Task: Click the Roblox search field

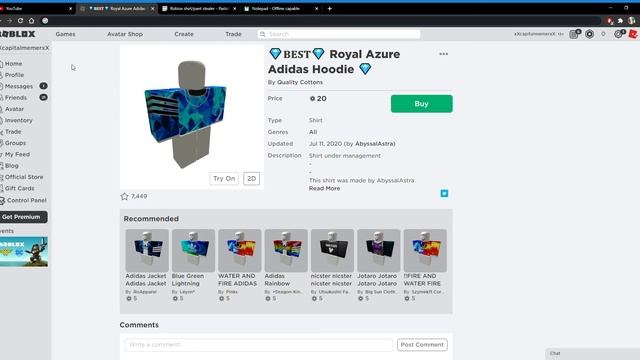Action: (x=339, y=34)
